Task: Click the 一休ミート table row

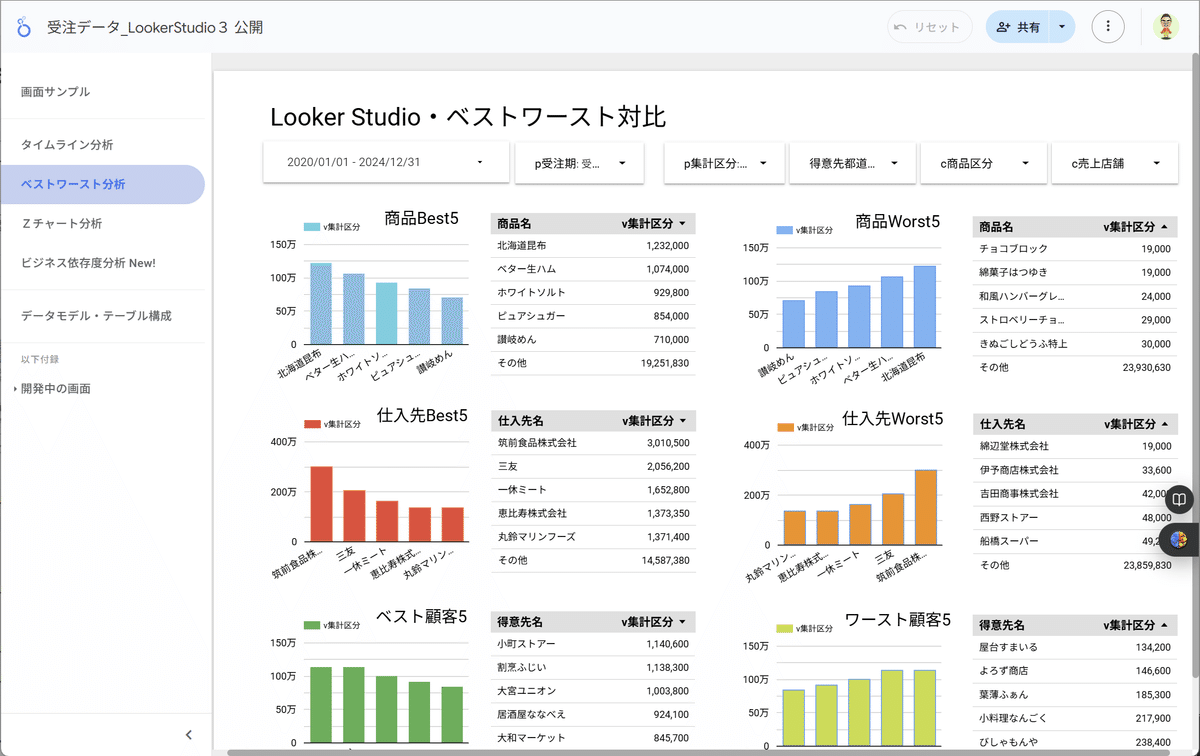Action: (x=593, y=490)
